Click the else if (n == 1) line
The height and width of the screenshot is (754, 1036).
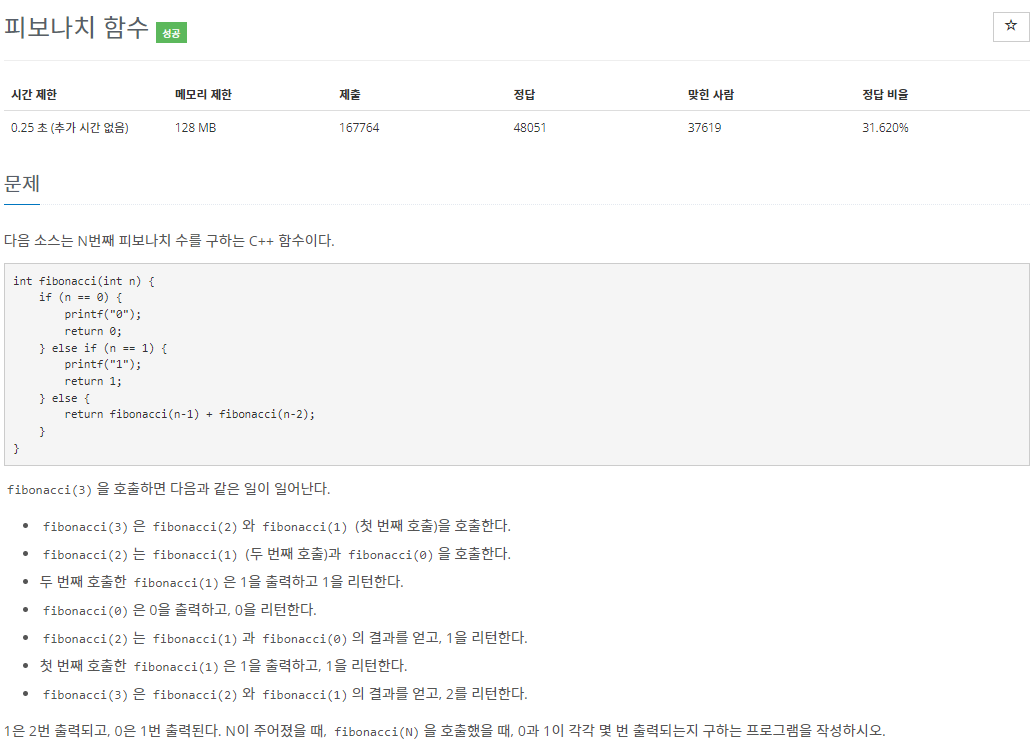coord(102,348)
